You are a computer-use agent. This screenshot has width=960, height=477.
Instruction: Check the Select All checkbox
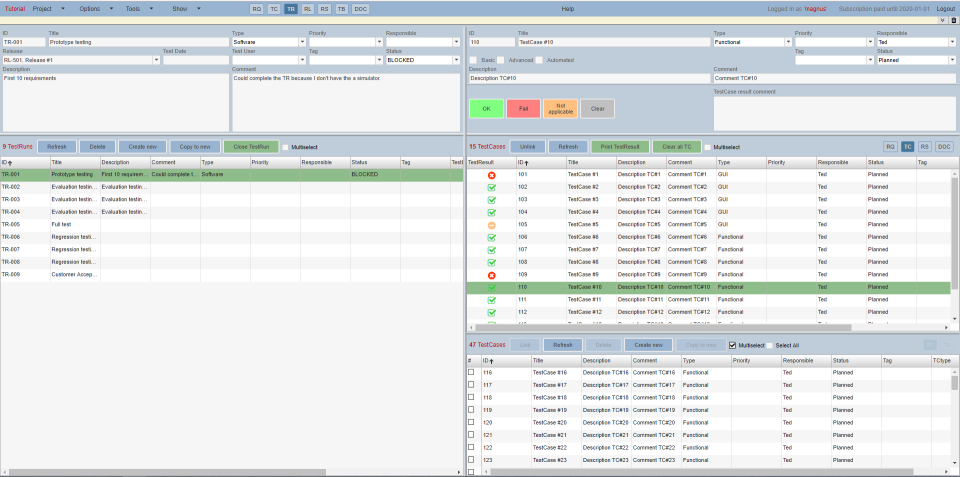[770, 345]
